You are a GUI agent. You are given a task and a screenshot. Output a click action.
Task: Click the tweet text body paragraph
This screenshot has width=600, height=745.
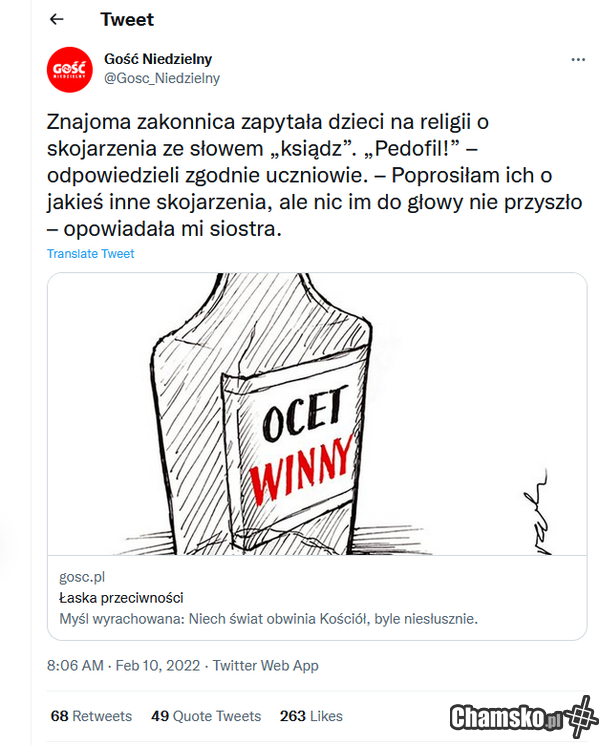(x=300, y=175)
